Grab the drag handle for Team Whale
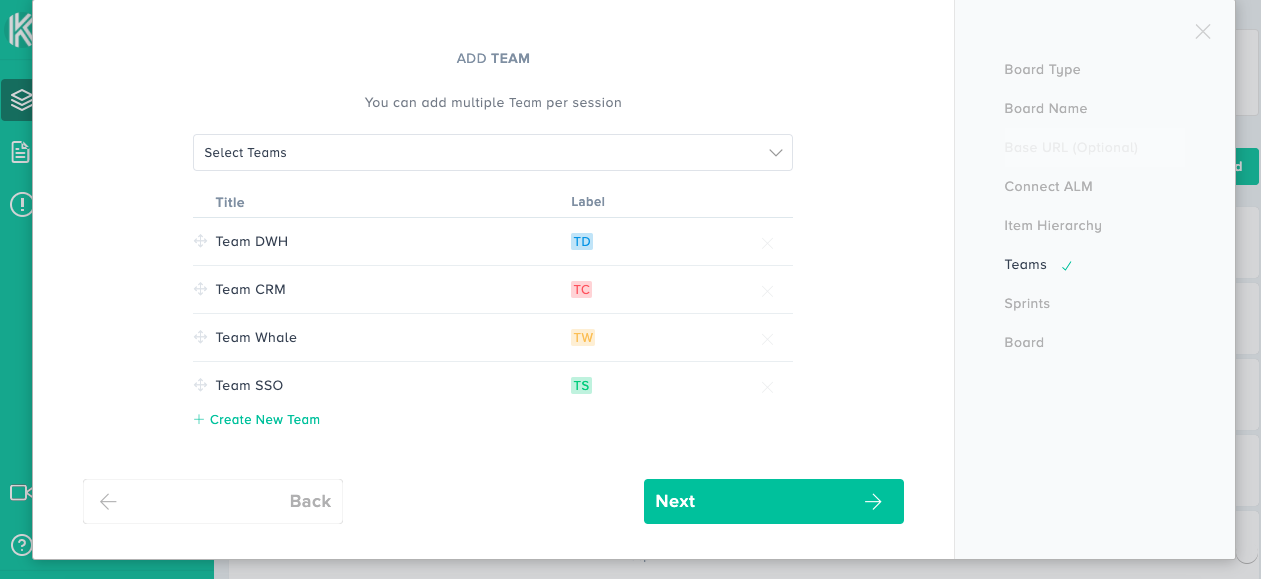 pyautogui.click(x=200, y=337)
